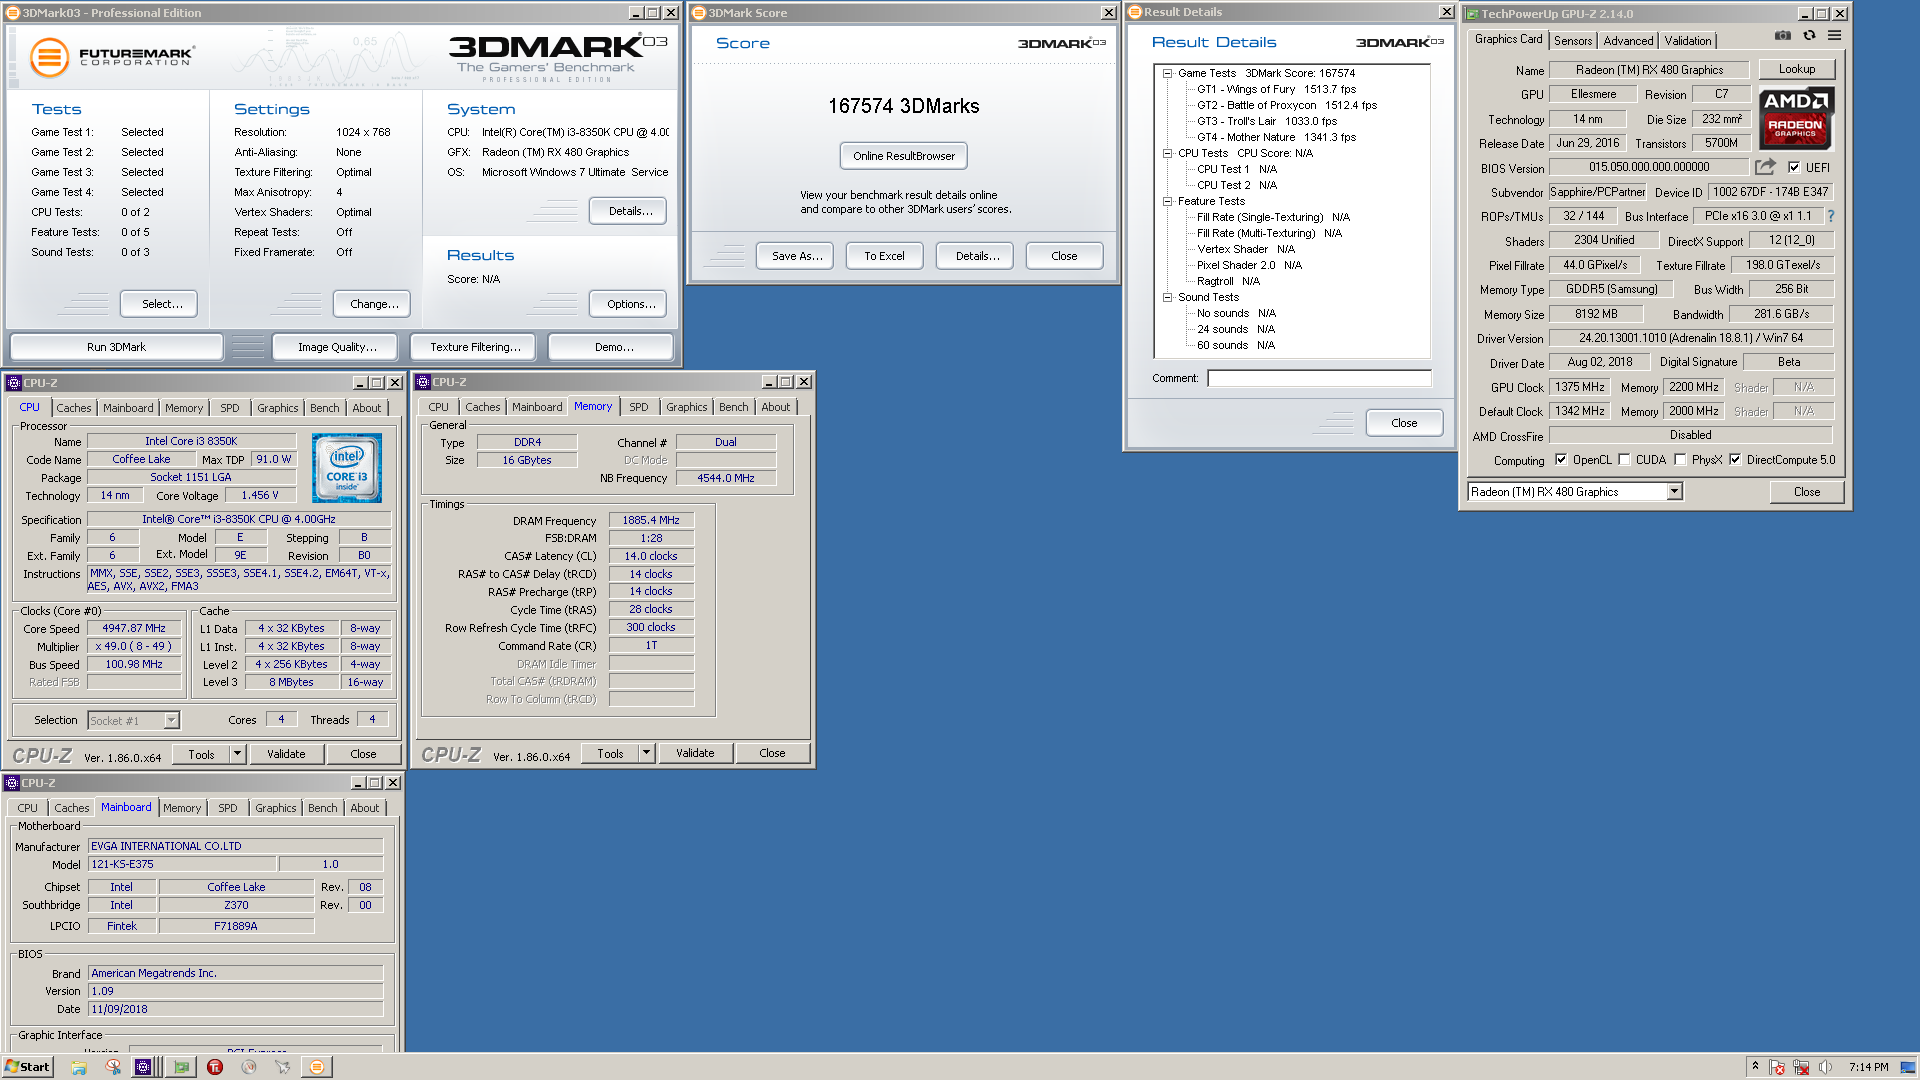
Task: Click the Run 3DMark button
Action: coord(116,347)
